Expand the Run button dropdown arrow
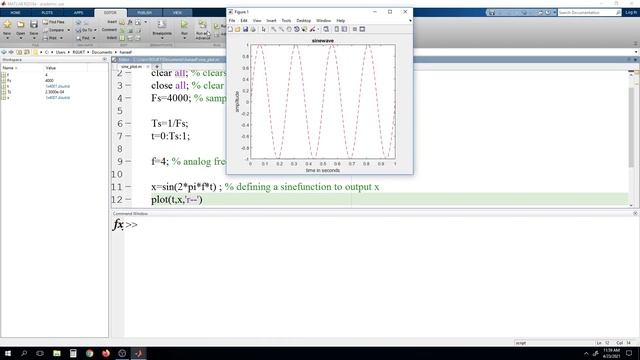This screenshot has width=640, height=360. click(x=184, y=38)
